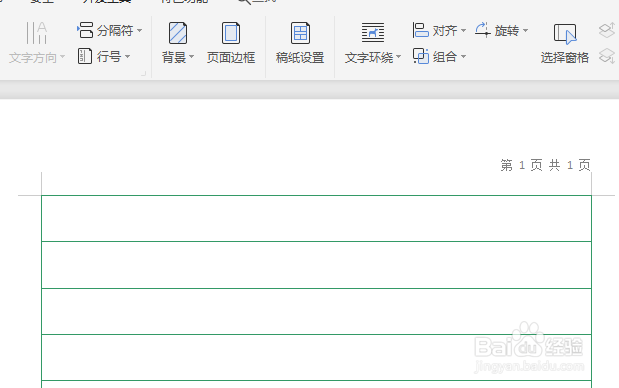The width and height of the screenshot is (619, 388).
Task: Click inside the second green manuscript row
Action: click(x=316, y=265)
